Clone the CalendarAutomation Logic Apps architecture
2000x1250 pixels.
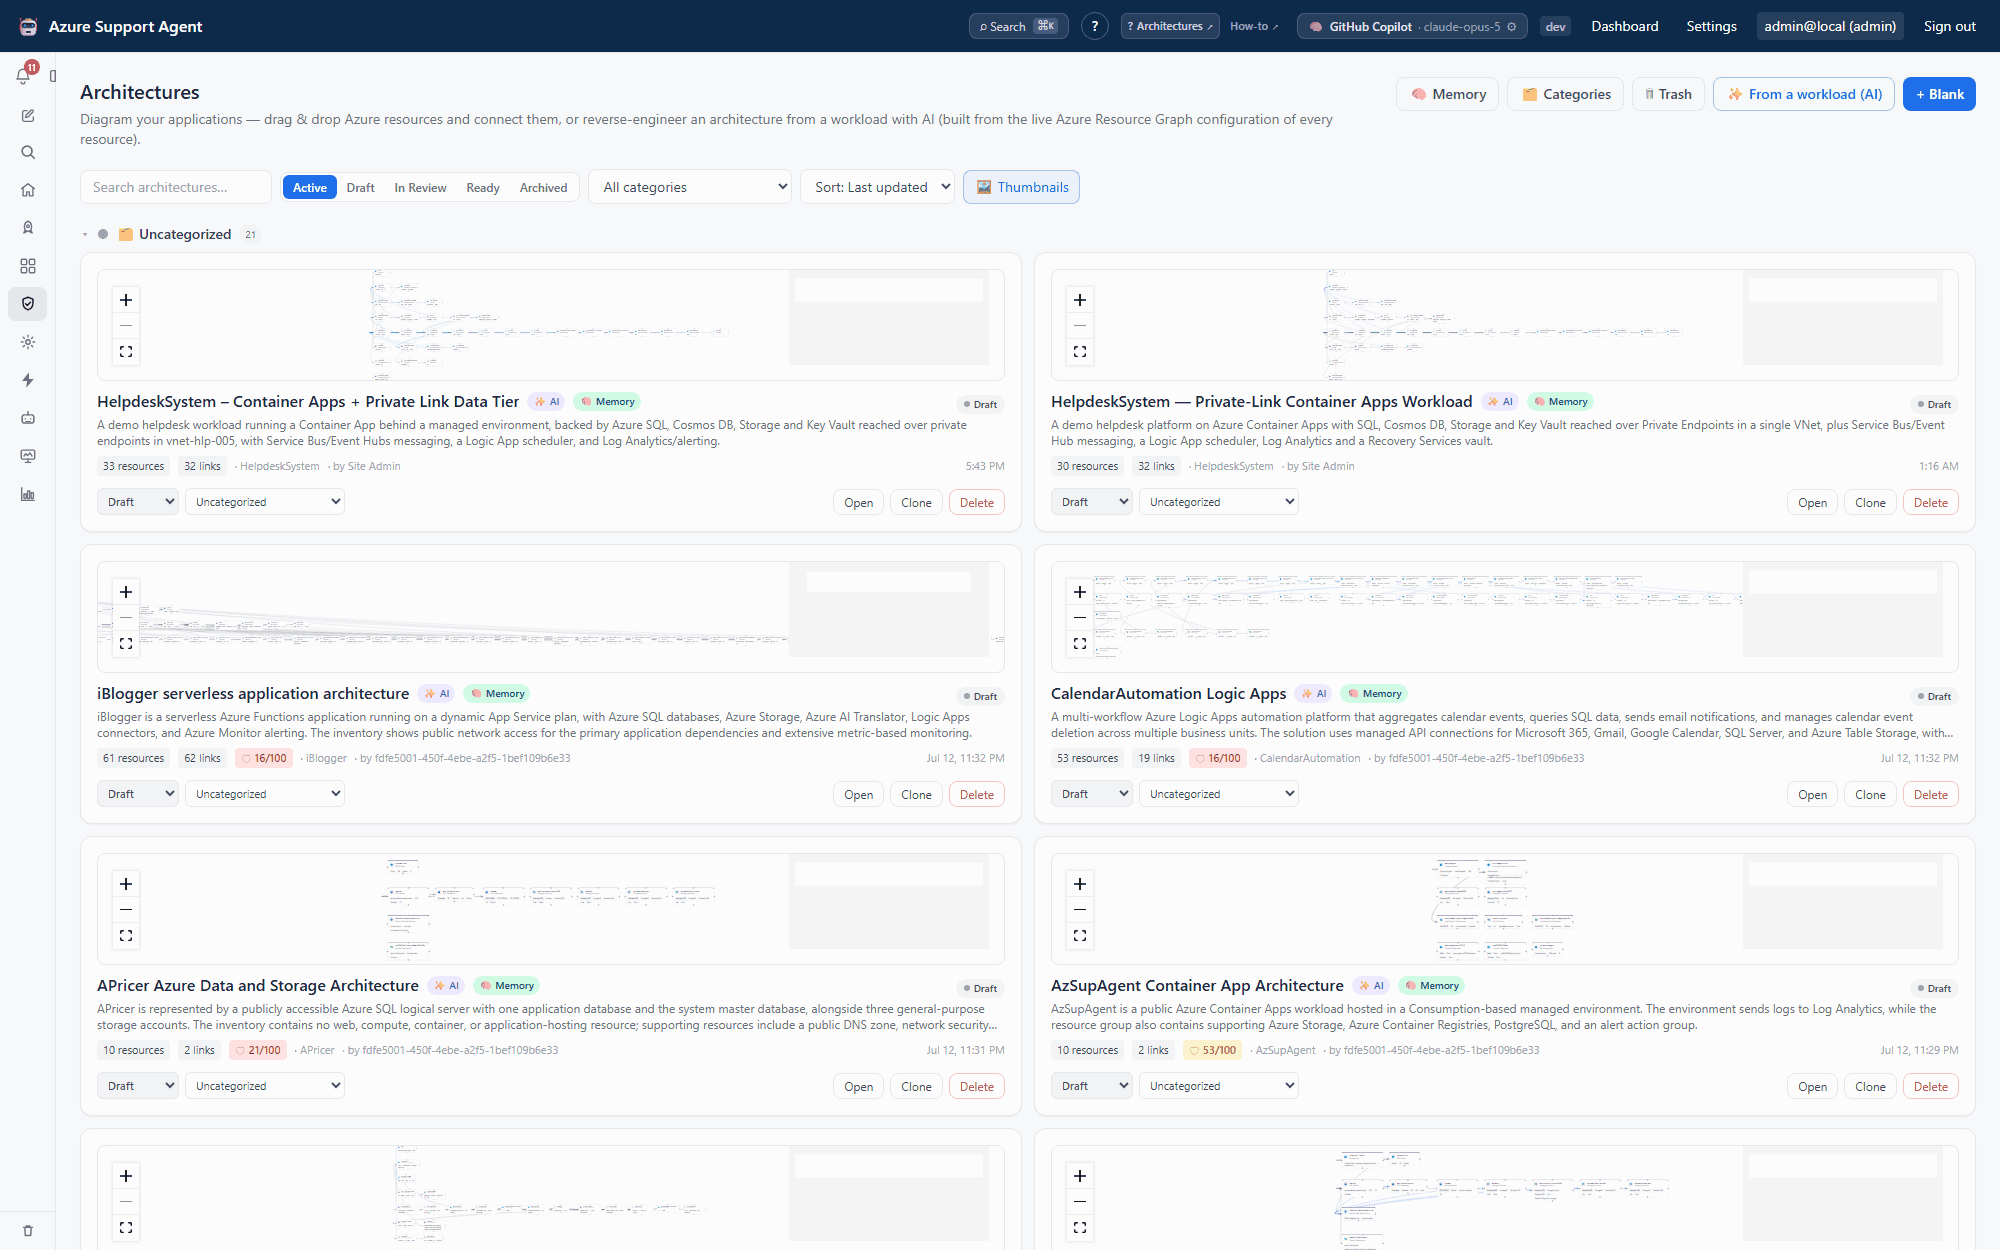[1870, 795]
